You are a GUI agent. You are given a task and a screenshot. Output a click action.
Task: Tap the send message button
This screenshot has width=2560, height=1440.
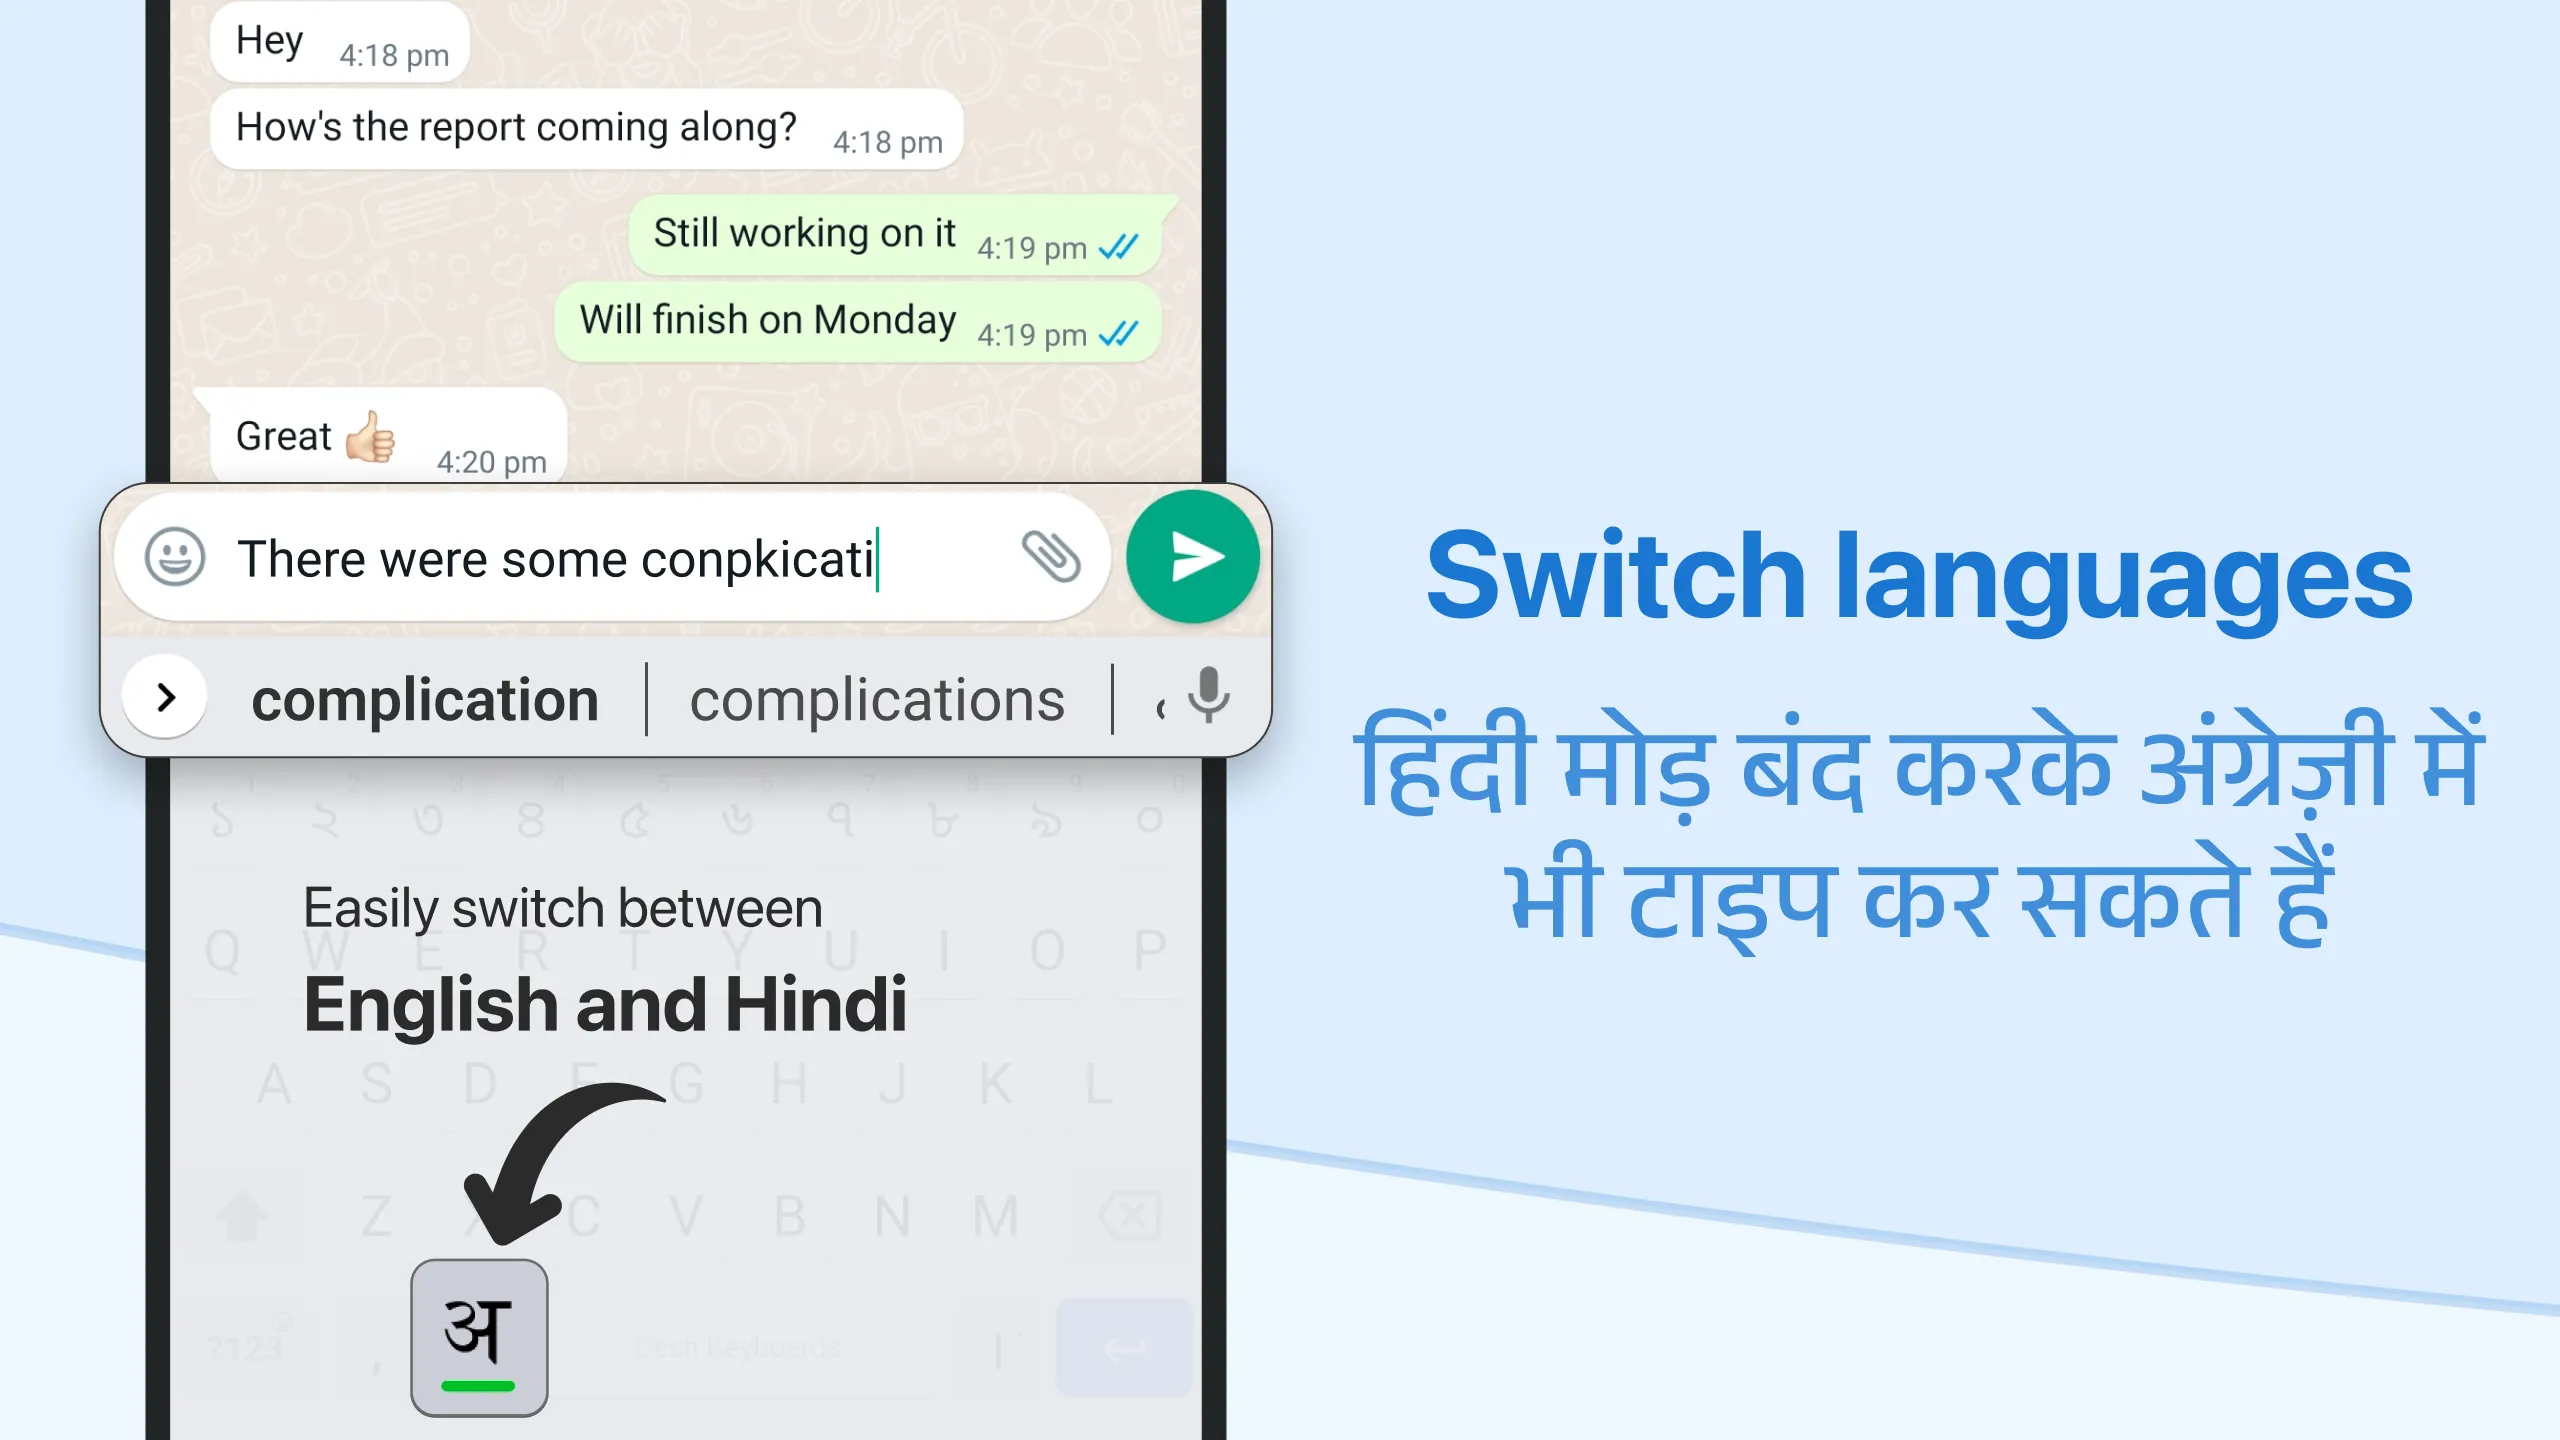tap(1192, 557)
